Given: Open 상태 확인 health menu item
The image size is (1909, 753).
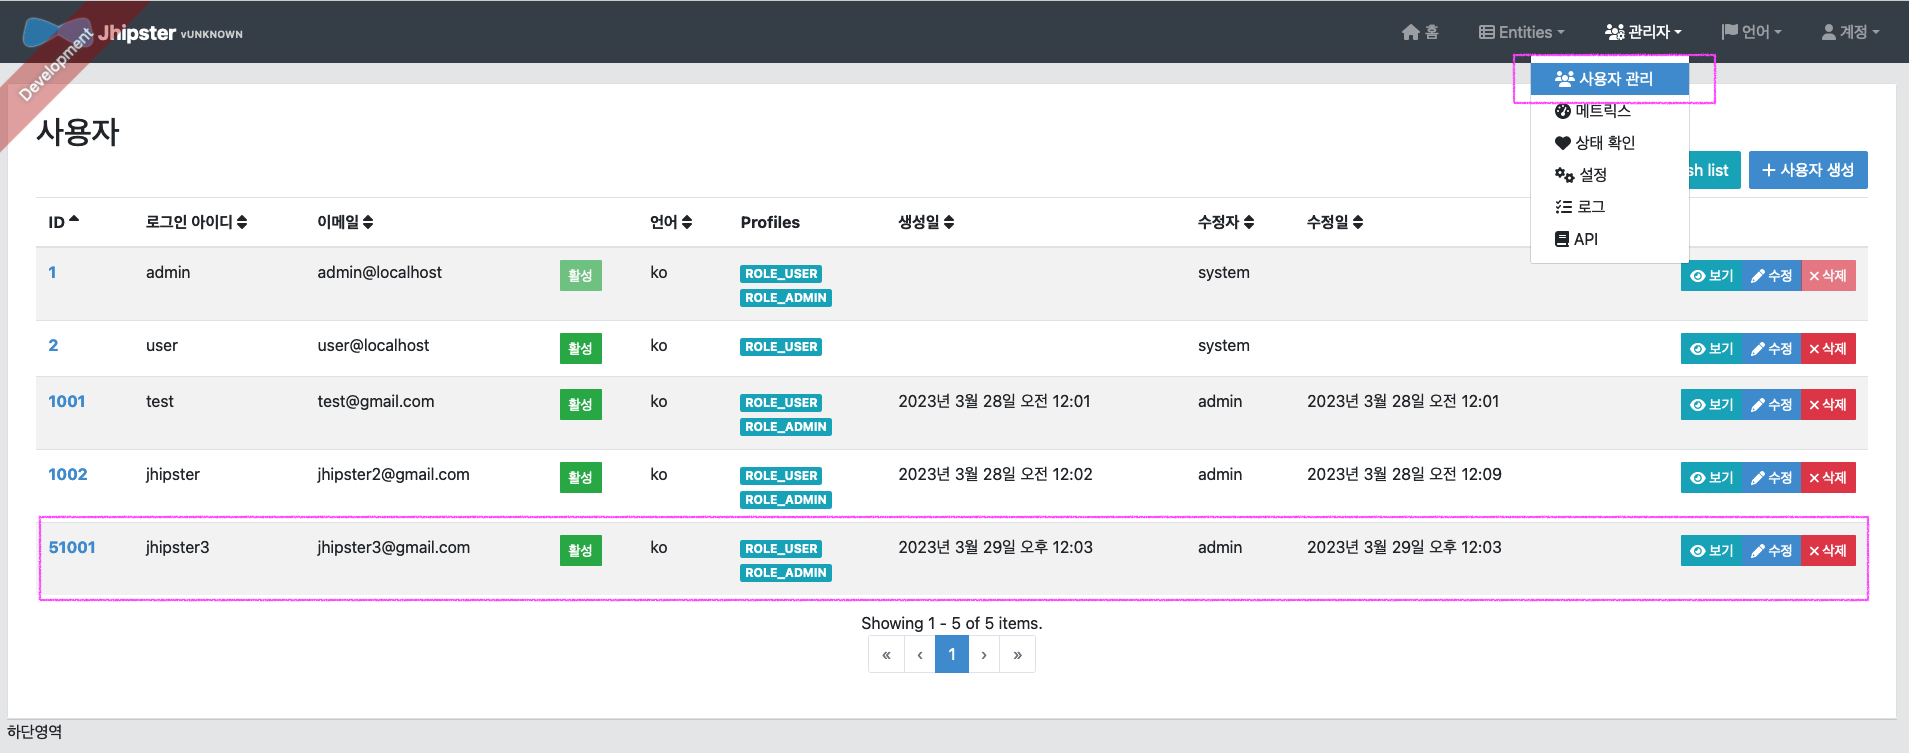Looking at the screenshot, I should (x=1609, y=143).
